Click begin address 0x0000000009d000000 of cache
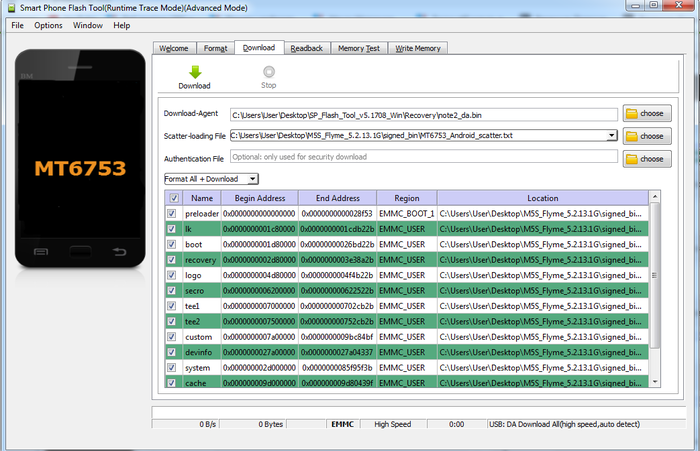Image resolution: width=700 pixels, height=451 pixels. tap(259, 383)
